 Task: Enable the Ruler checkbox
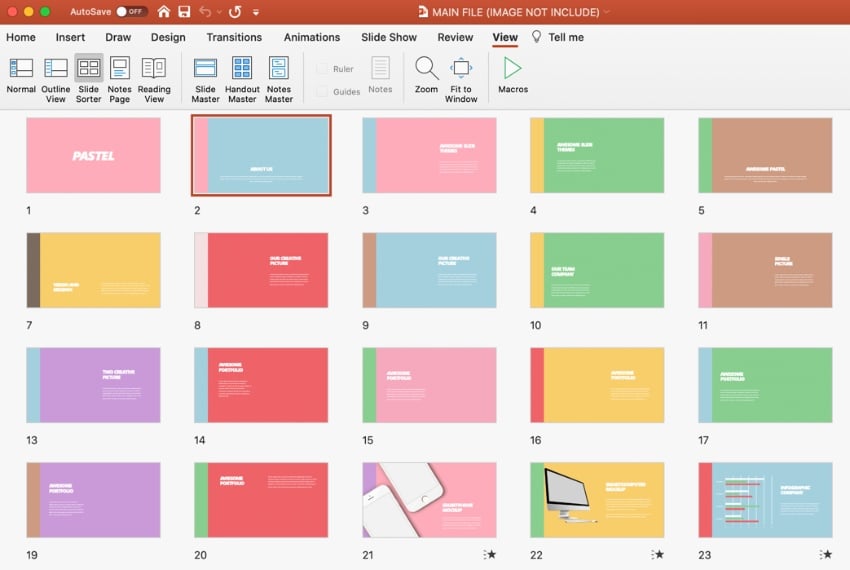tap(322, 69)
